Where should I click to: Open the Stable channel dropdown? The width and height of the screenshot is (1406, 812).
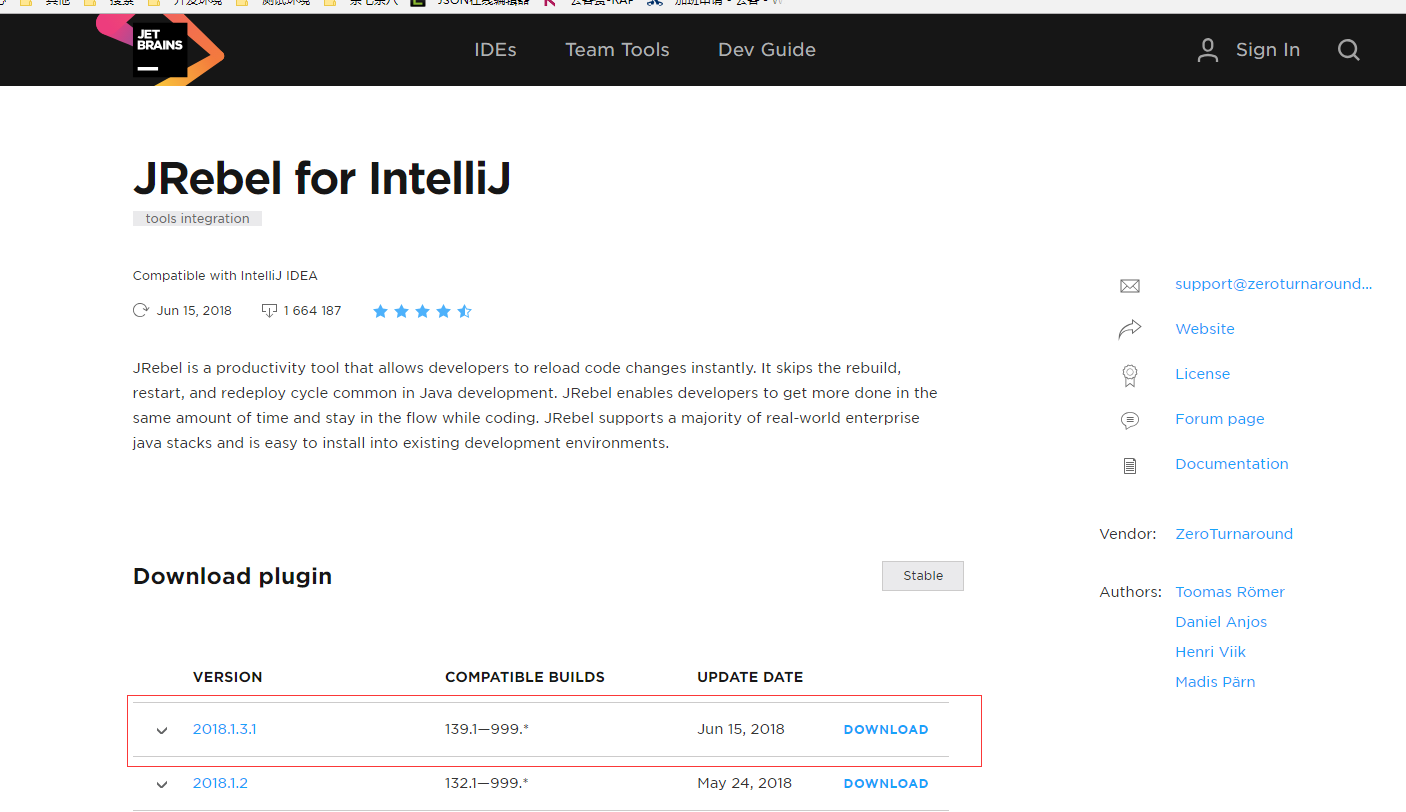[x=922, y=576]
